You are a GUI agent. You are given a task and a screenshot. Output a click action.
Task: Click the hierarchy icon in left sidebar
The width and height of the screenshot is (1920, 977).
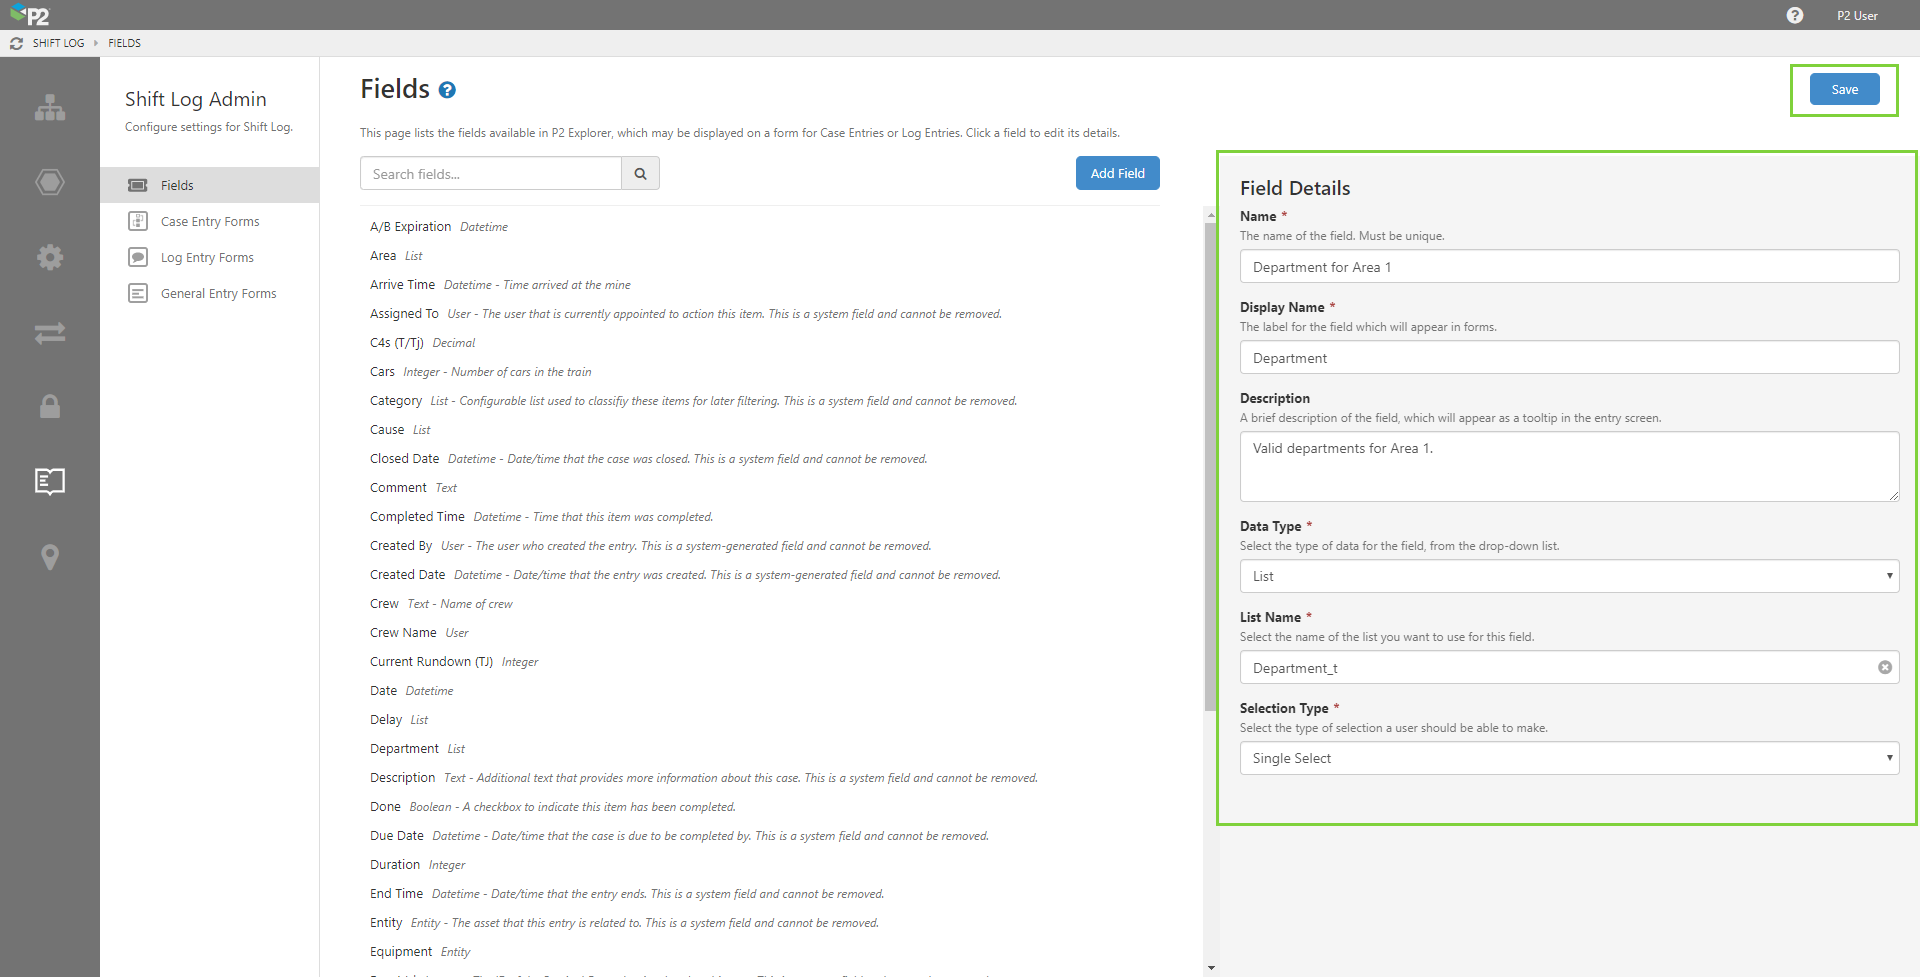[50, 108]
